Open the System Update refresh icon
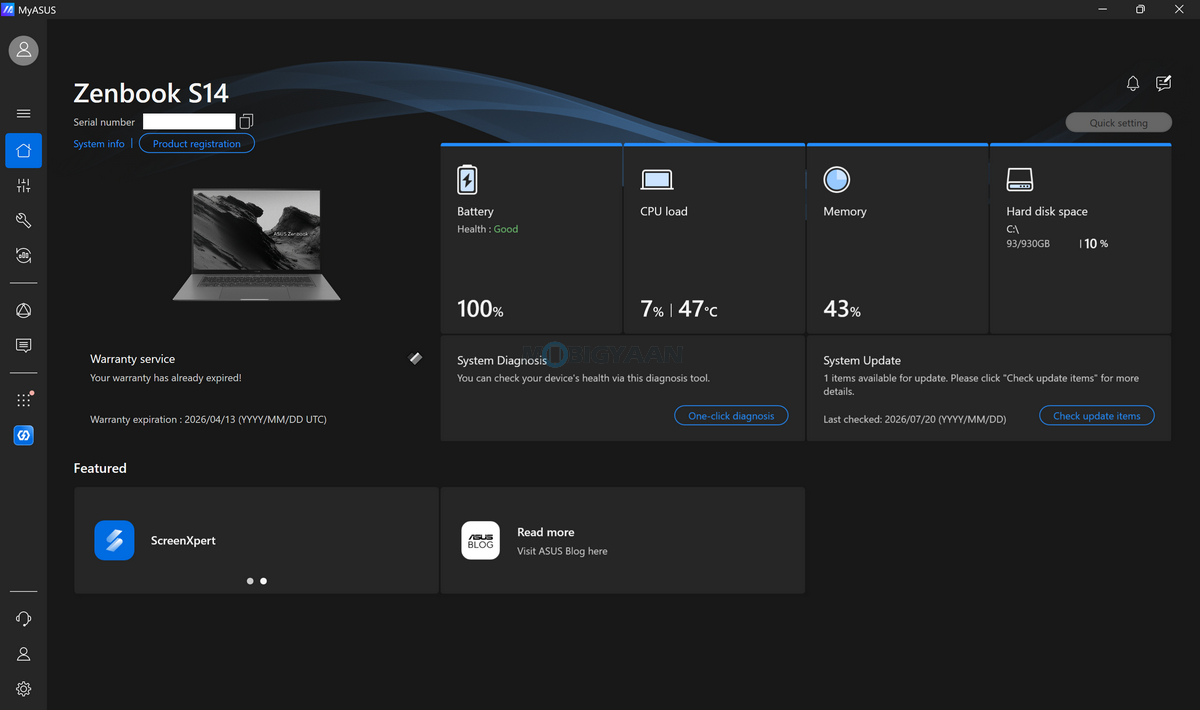The width and height of the screenshot is (1200, 710). click(24, 256)
